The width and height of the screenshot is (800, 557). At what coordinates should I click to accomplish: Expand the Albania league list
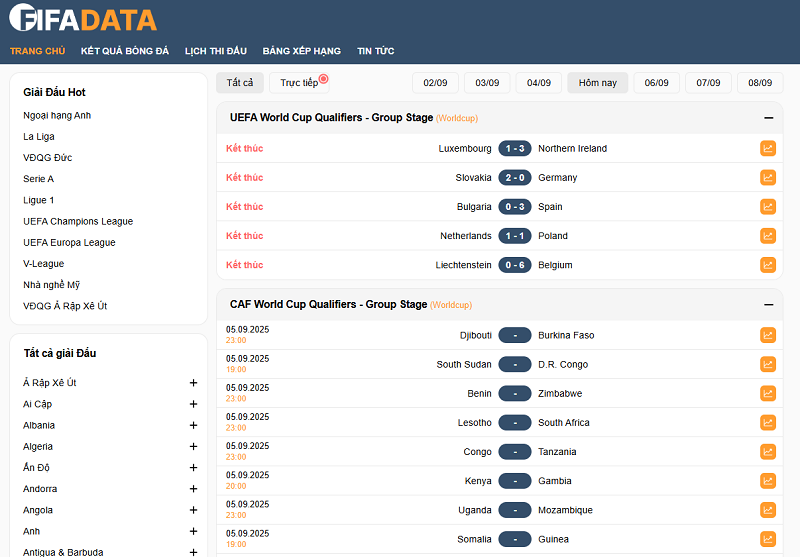[193, 425]
